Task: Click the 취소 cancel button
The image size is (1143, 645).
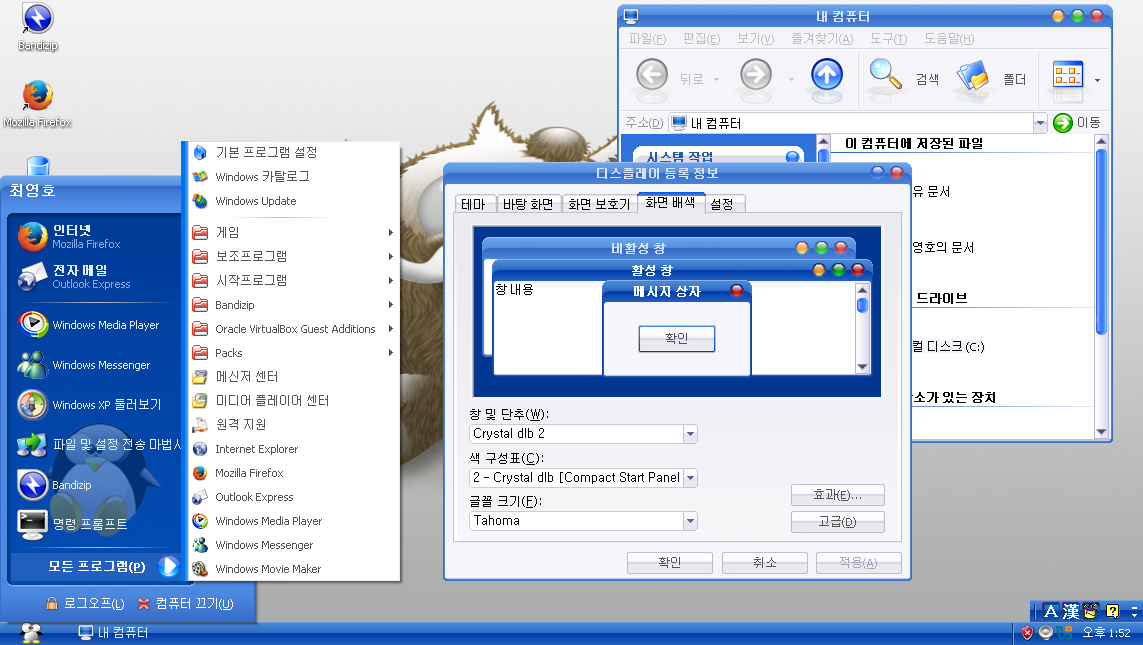Action: [765, 563]
